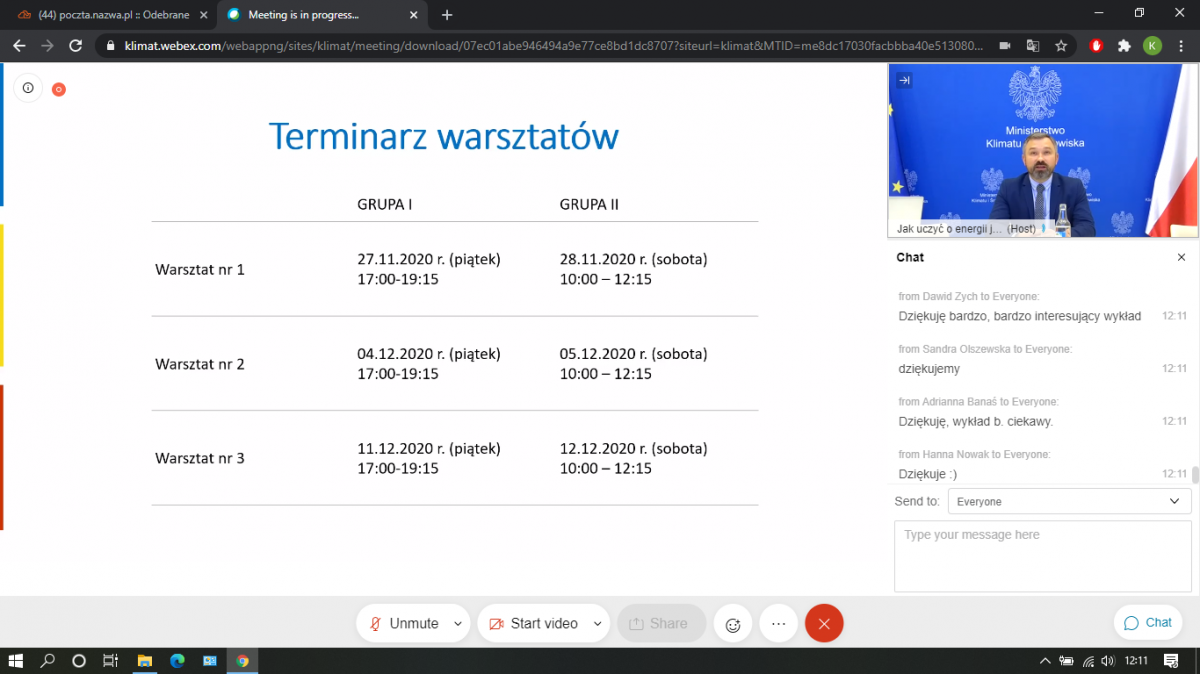Screen dimensions: 1200x674
Task: Click Adrianna Banaś's 'wykład b. ciekawy' message
Action: pos(975,421)
